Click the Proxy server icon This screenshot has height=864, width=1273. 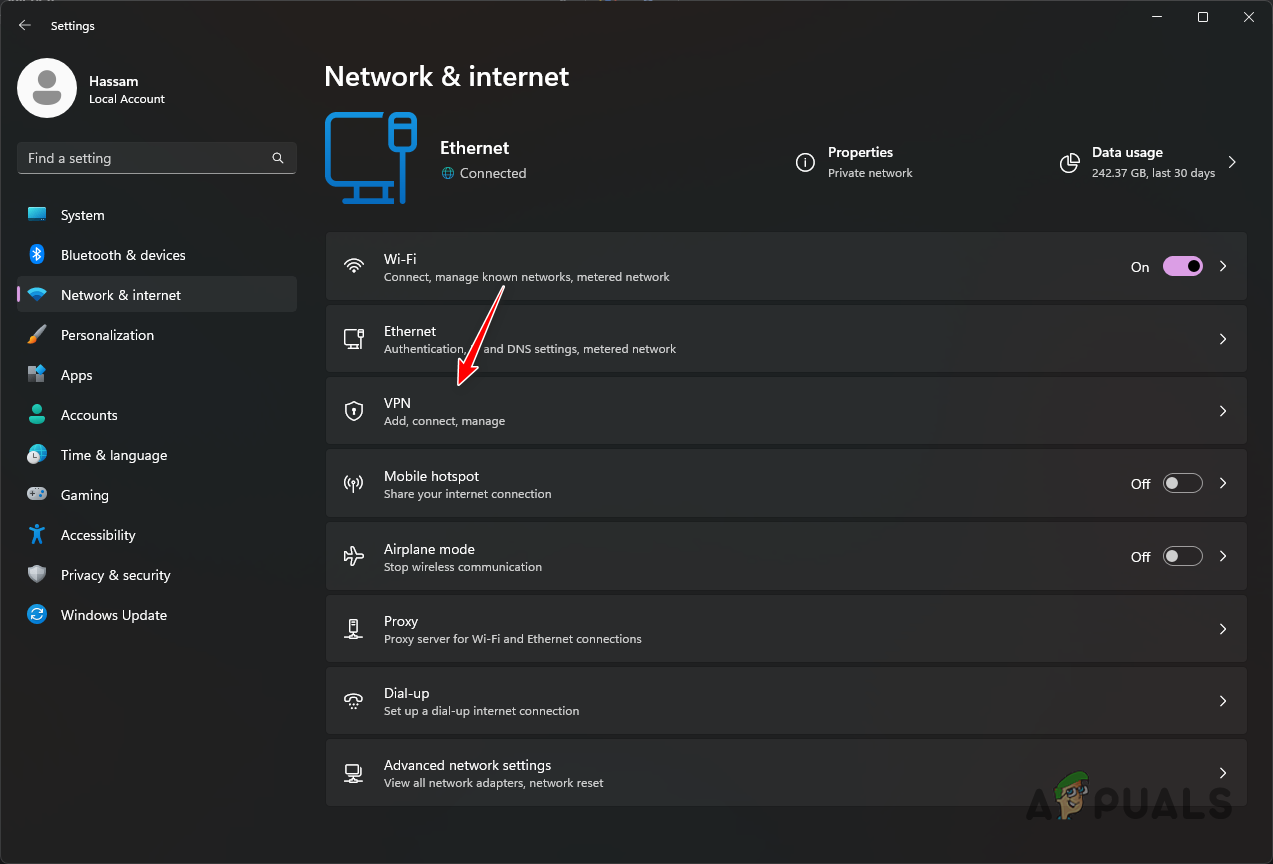pyautogui.click(x=354, y=628)
